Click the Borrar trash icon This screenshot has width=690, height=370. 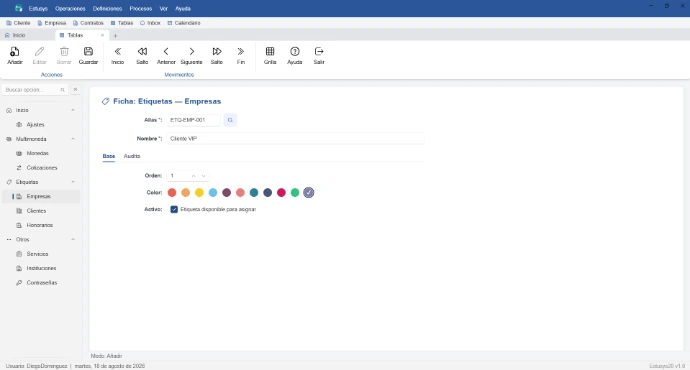click(64, 51)
